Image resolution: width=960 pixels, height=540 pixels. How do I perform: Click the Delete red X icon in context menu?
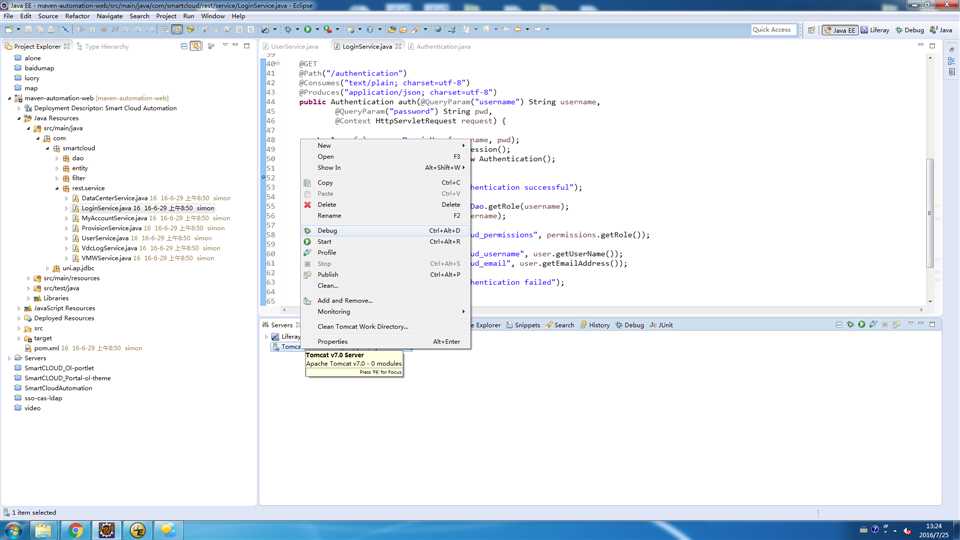click(x=307, y=204)
